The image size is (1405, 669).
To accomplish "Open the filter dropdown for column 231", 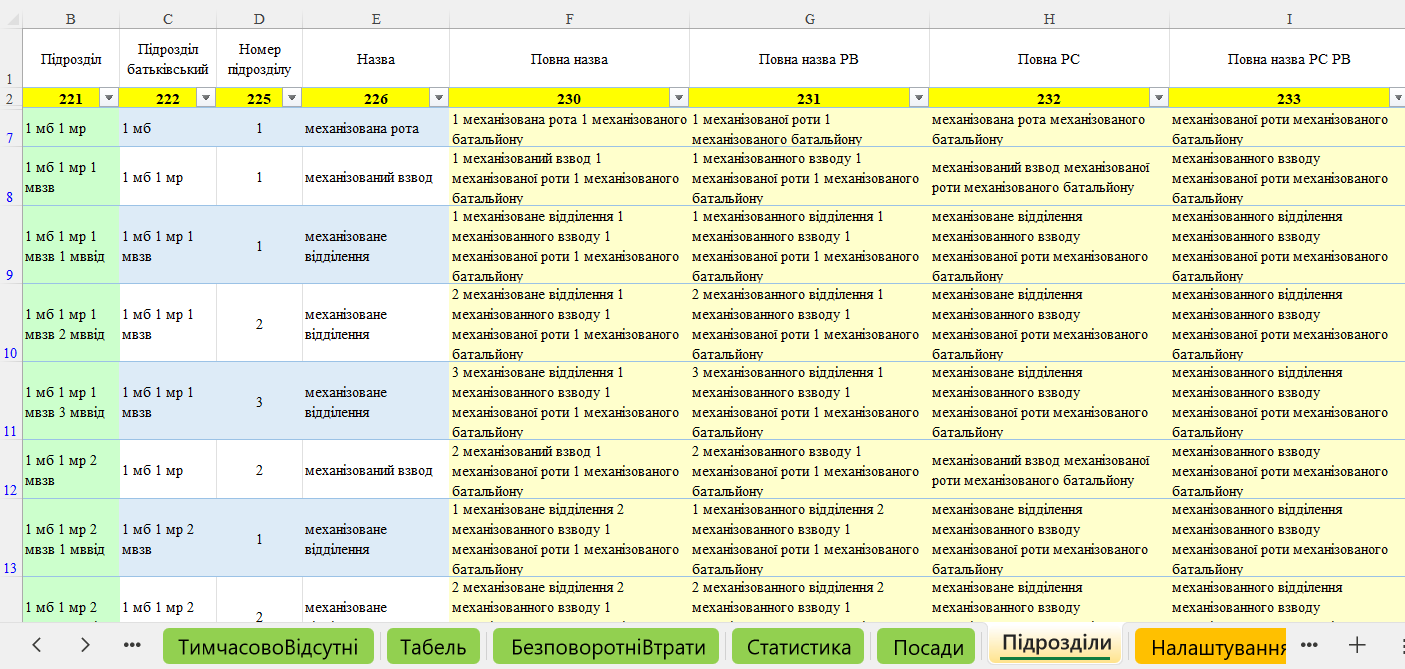I will pos(919,98).
